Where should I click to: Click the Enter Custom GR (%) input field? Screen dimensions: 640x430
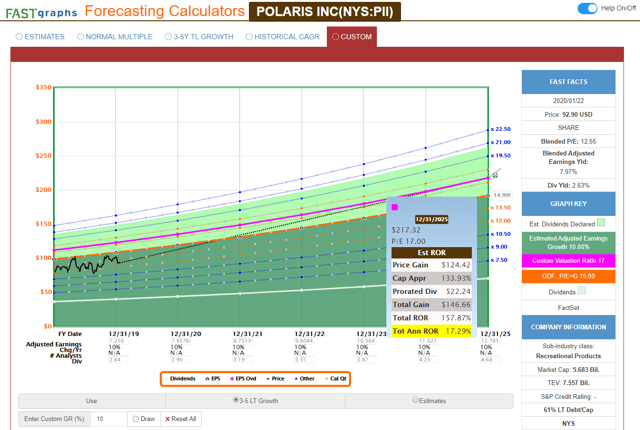(110, 419)
